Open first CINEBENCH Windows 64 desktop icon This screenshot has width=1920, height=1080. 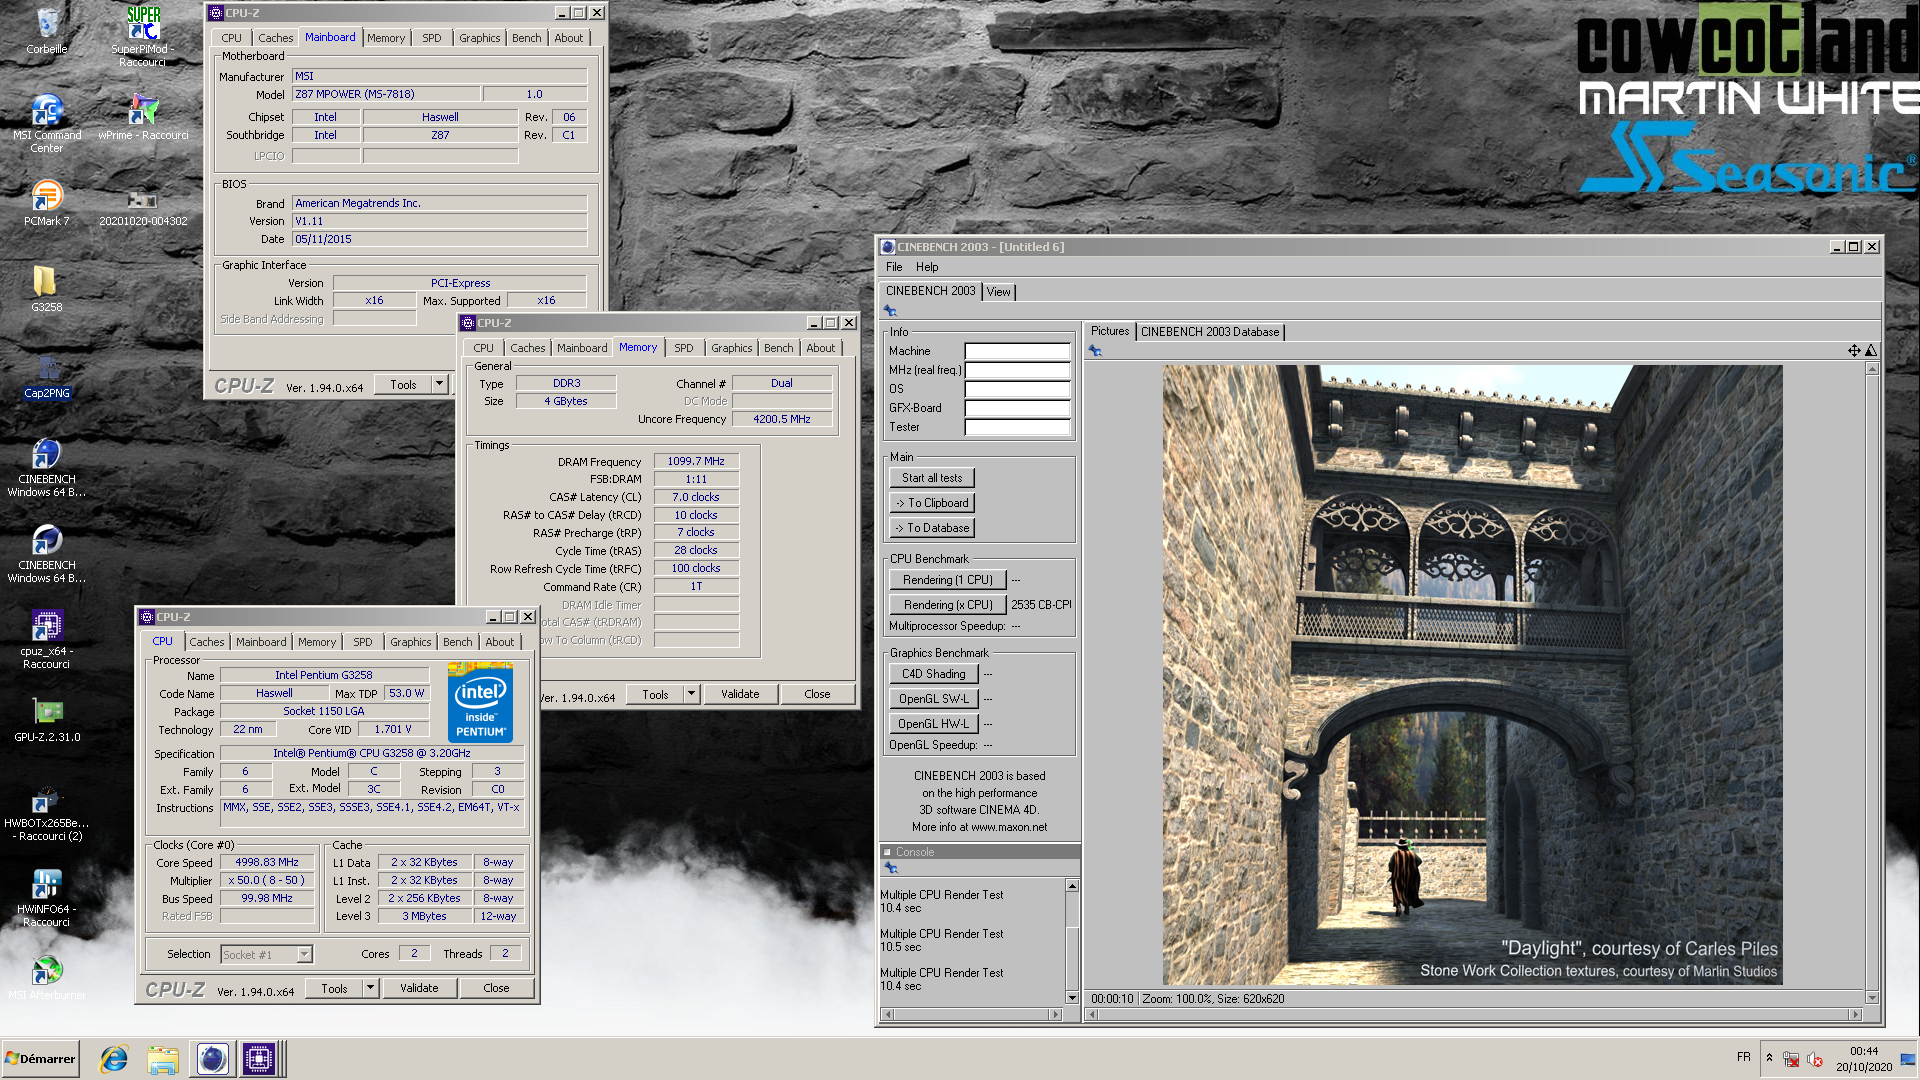[x=47, y=467]
